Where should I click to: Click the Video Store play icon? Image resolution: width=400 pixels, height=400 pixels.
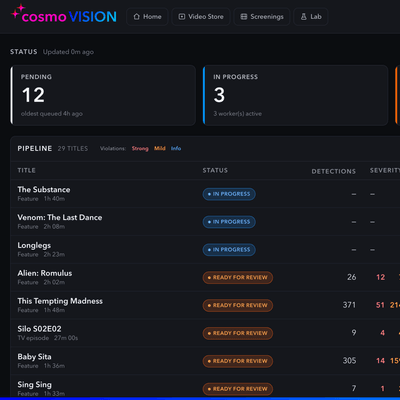[x=182, y=17]
